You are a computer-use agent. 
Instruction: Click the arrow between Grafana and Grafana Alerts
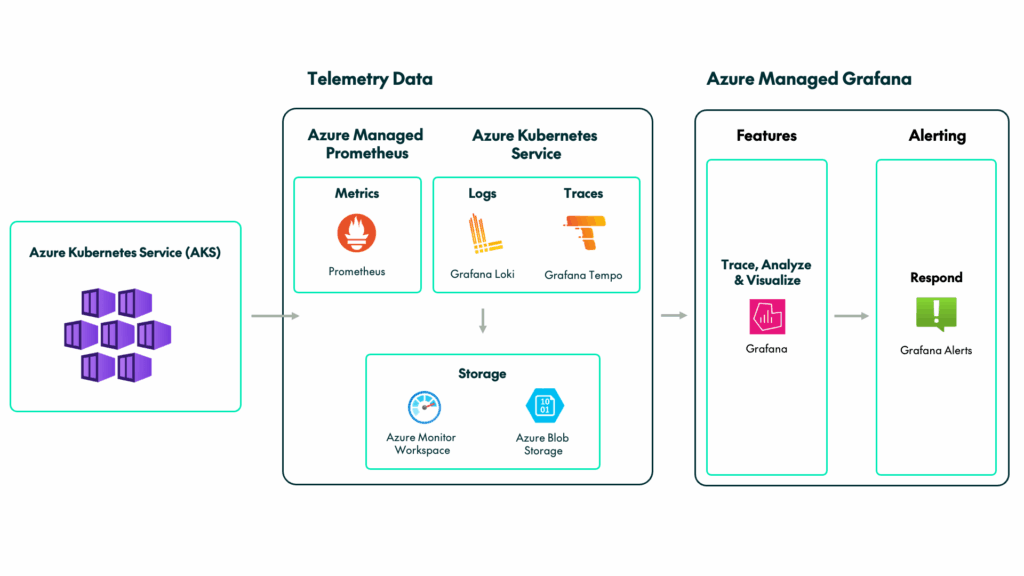pyautogui.click(x=852, y=316)
